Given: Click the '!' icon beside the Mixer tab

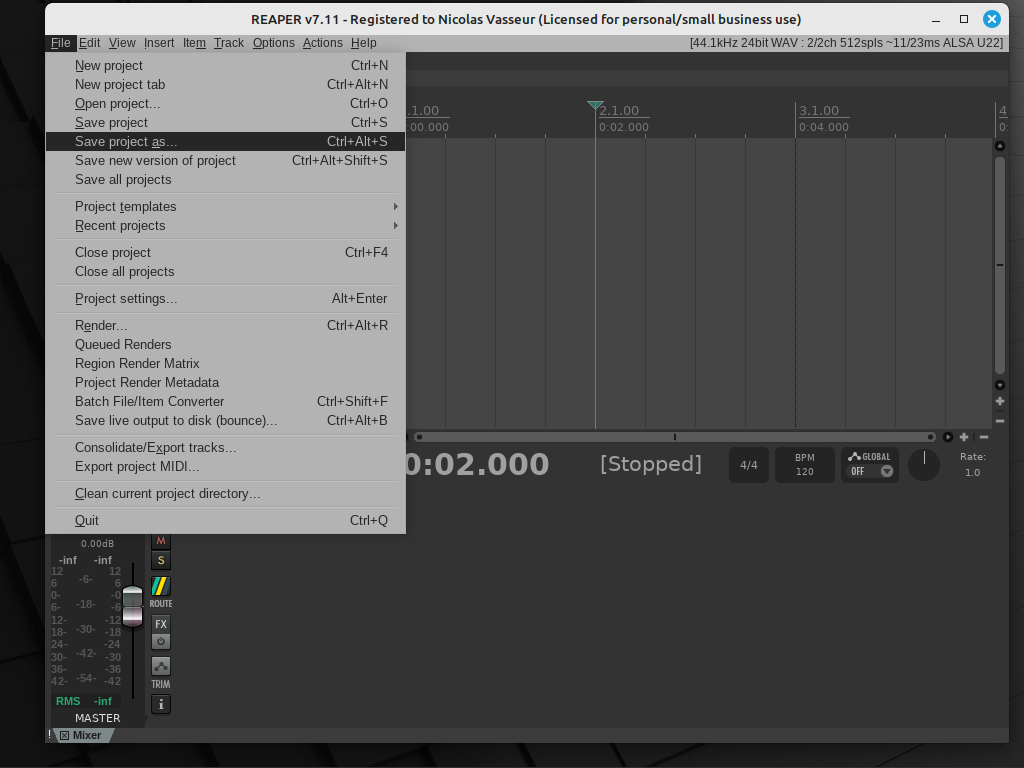Looking at the screenshot, I should coord(49,735).
